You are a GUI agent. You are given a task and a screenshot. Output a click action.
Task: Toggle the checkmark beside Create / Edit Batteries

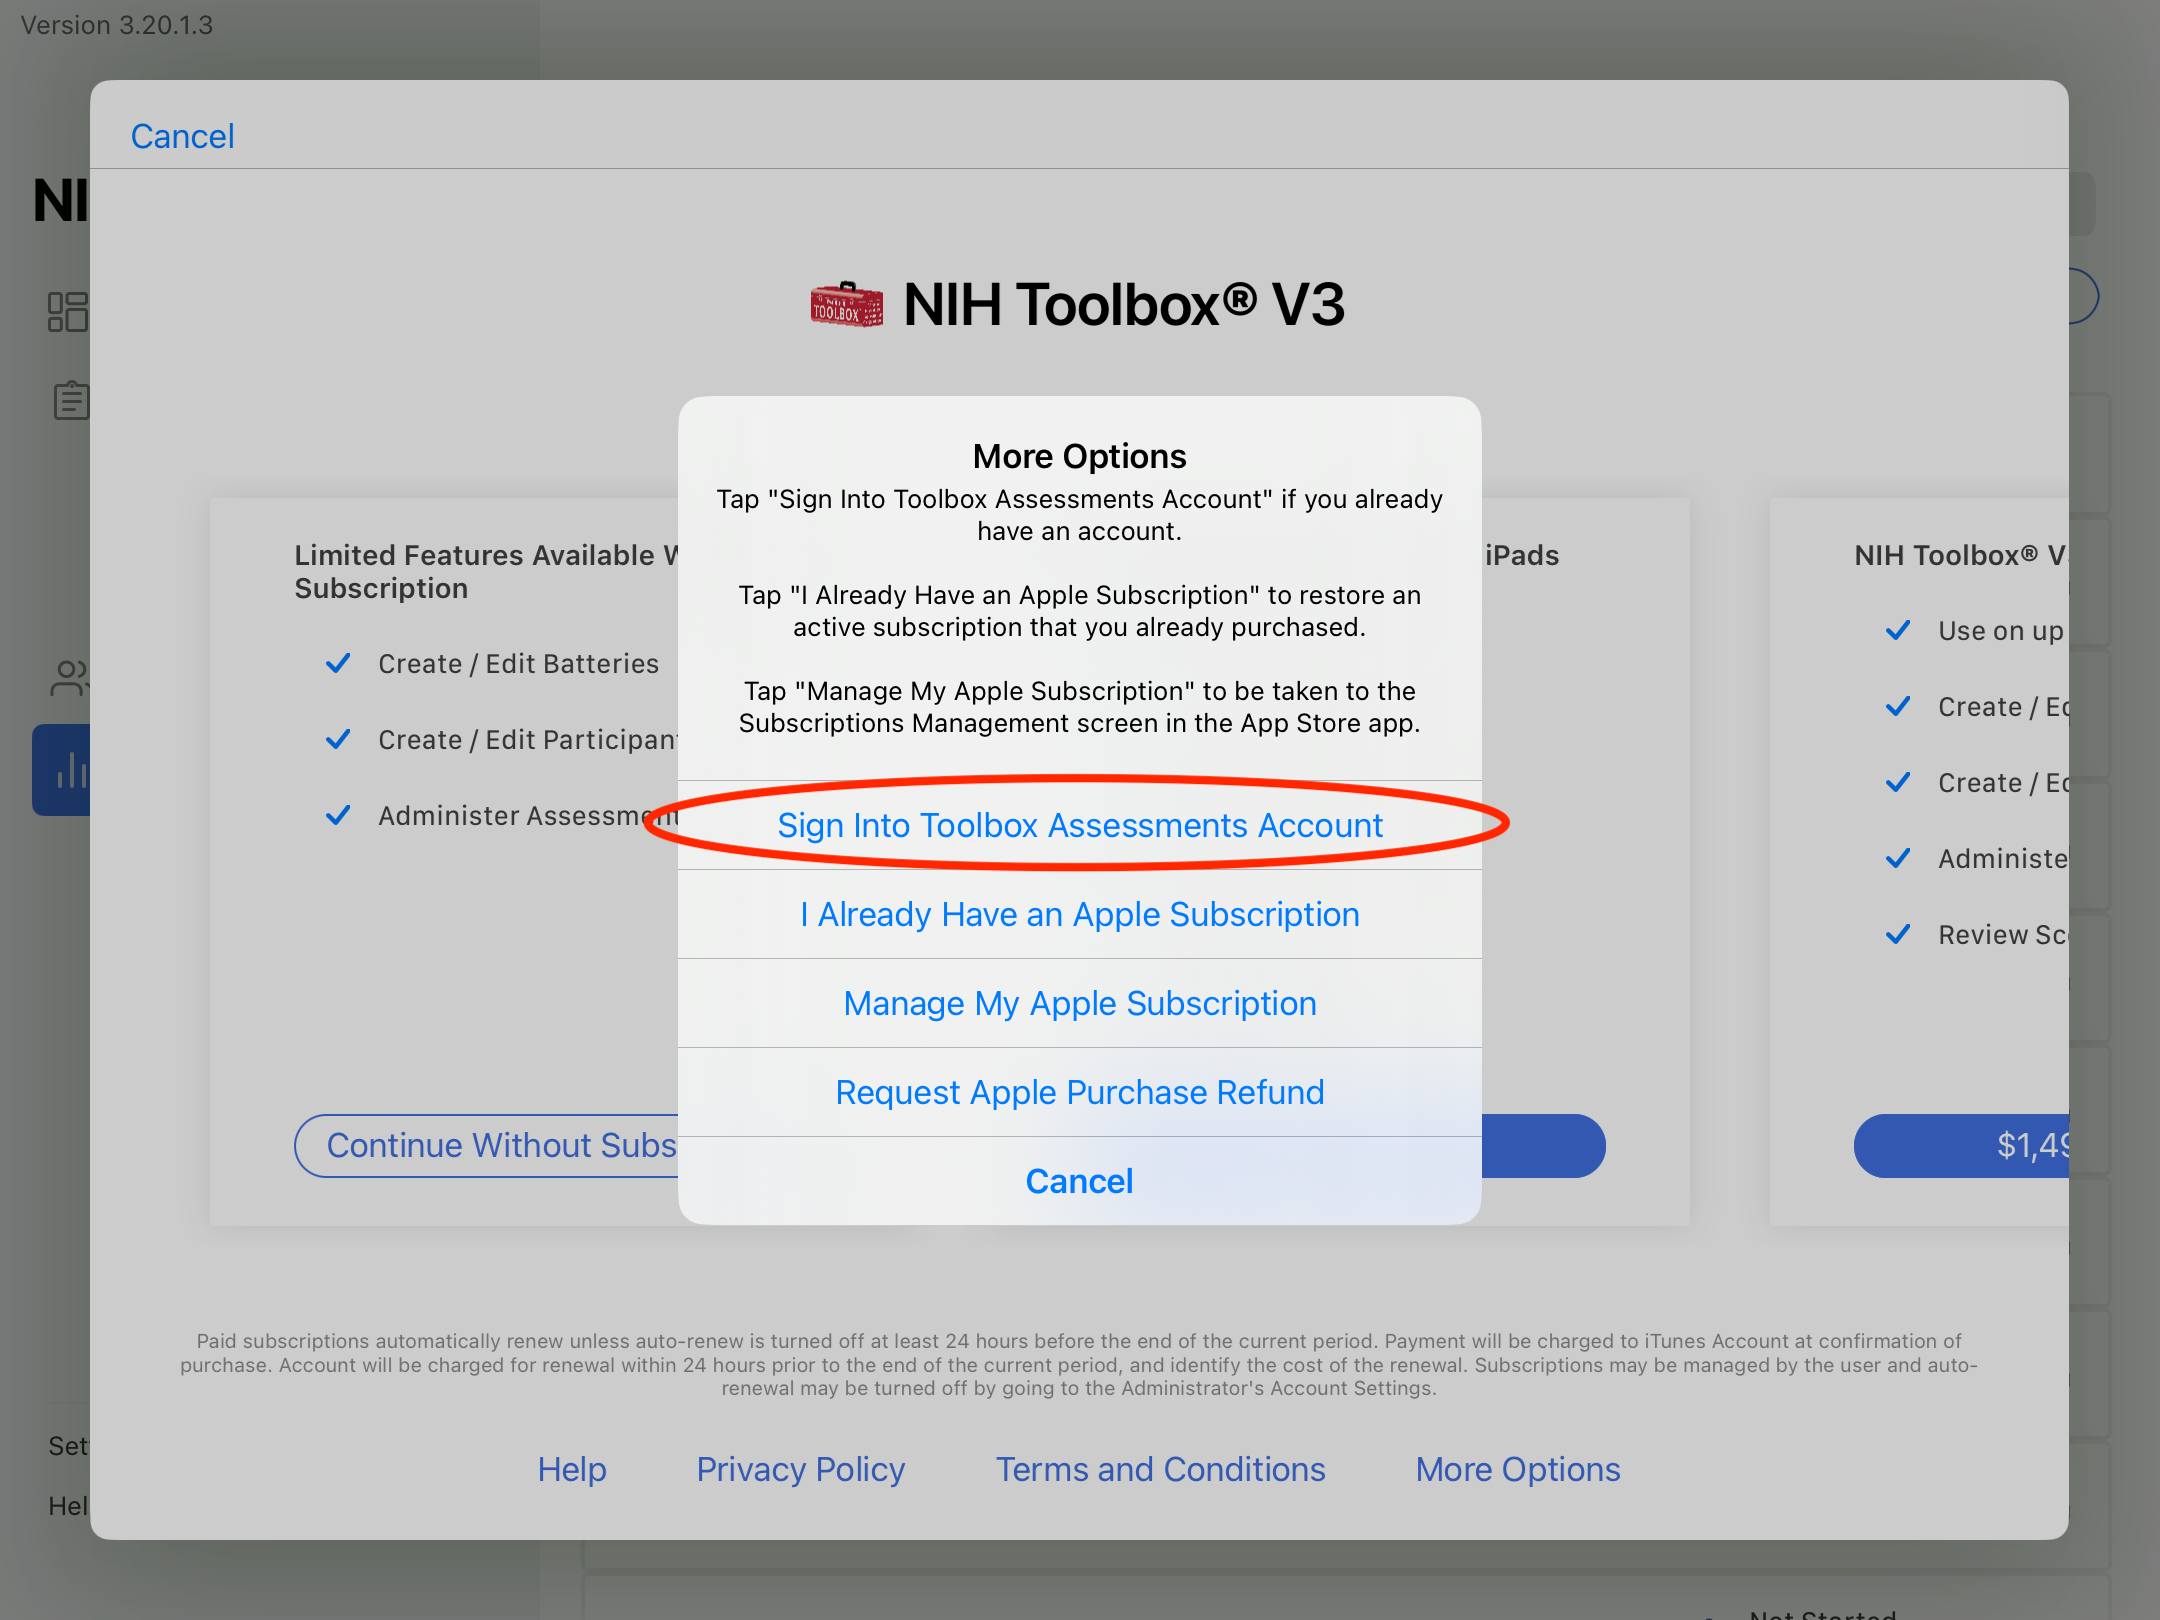[338, 663]
